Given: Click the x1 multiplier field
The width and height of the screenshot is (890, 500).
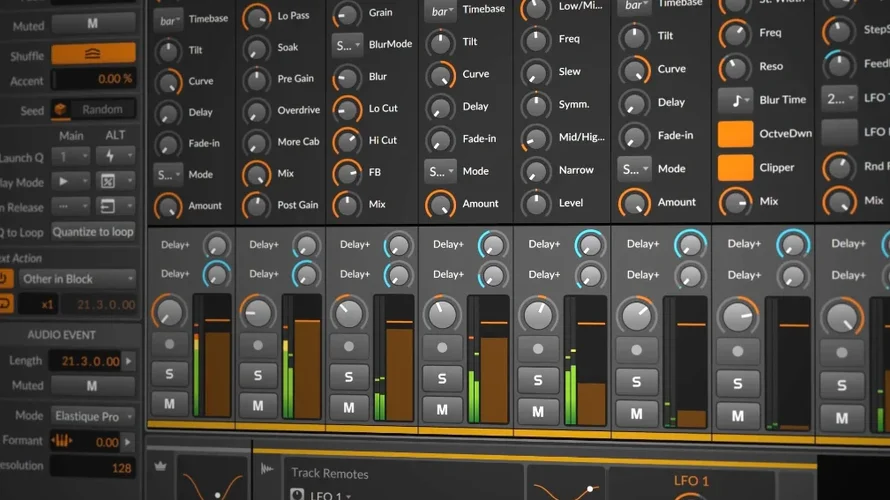Looking at the screenshot, I should coord(39,304).
